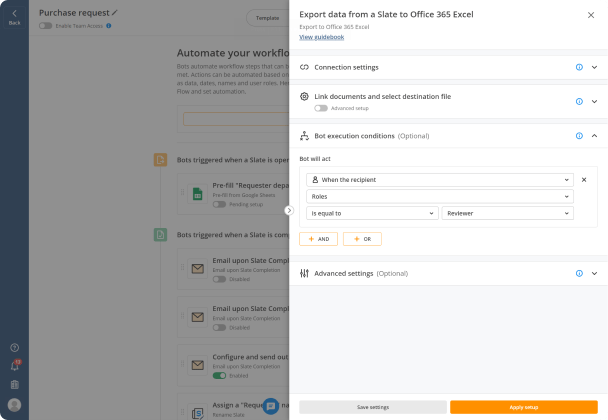Click Rename Slate bot icon
The image size is (608, 420).
coord(197,413)
